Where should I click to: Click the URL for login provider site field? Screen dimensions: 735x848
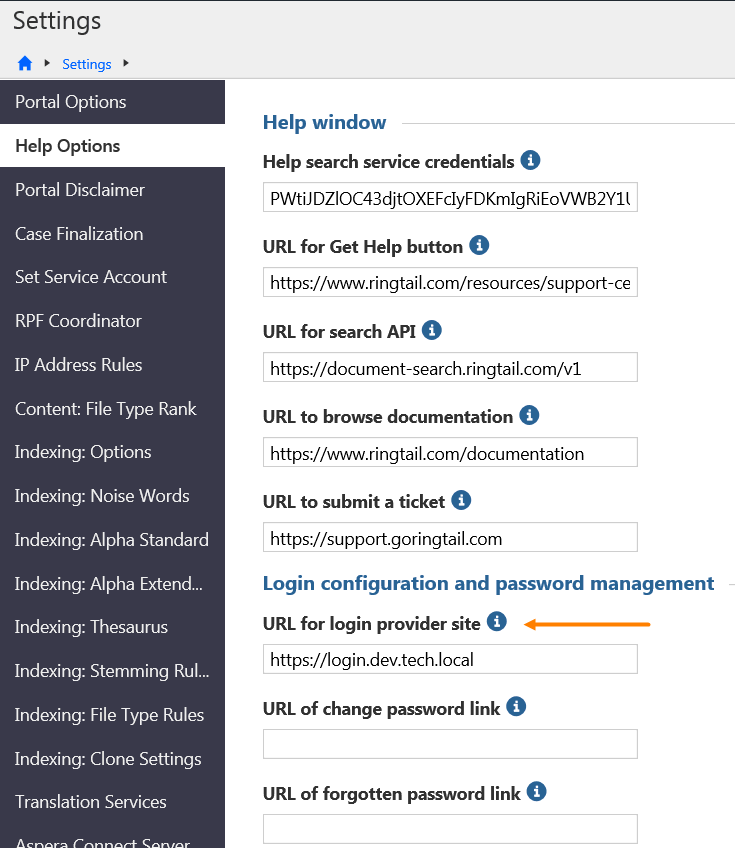(x=450, y=659)
